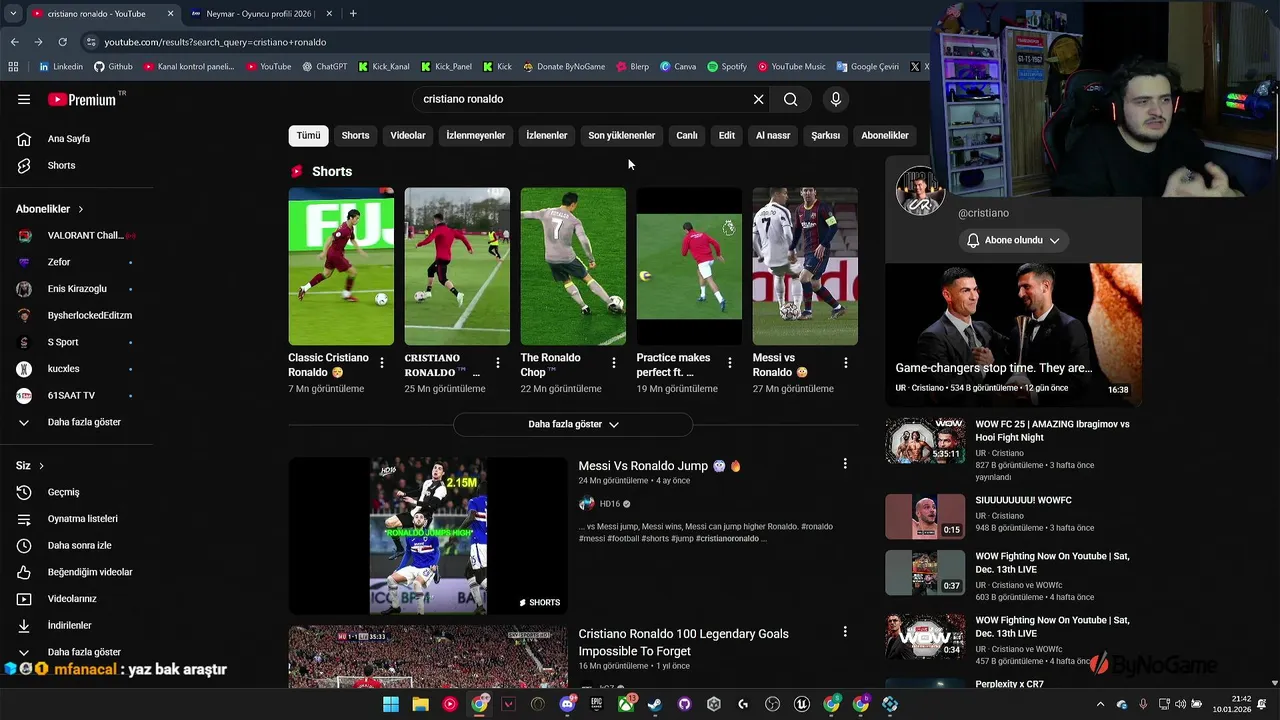
Task: Open VALORANT Chall... subscription channel
Action: pos(76,236)
